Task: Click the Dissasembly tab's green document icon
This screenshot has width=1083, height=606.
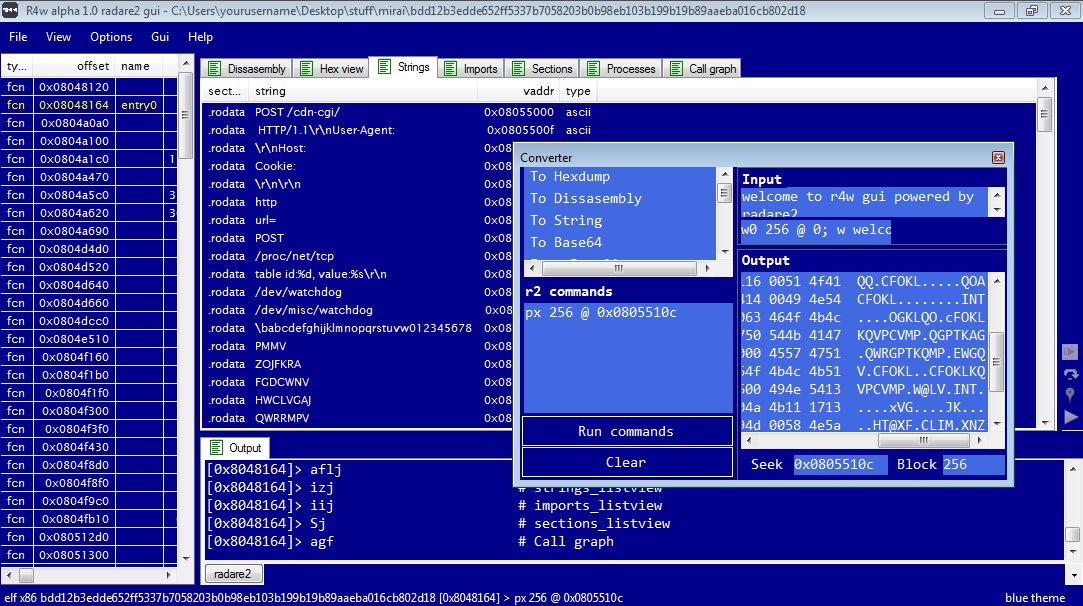Action: point(214,68)
